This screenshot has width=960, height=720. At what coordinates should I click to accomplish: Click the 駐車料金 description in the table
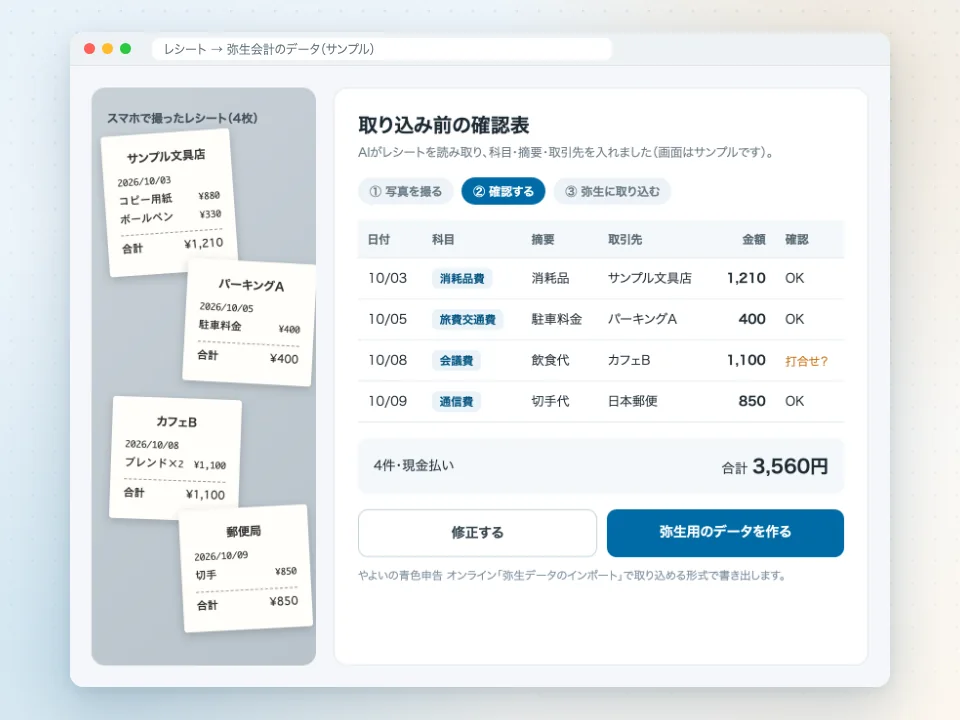coord(557,319)
